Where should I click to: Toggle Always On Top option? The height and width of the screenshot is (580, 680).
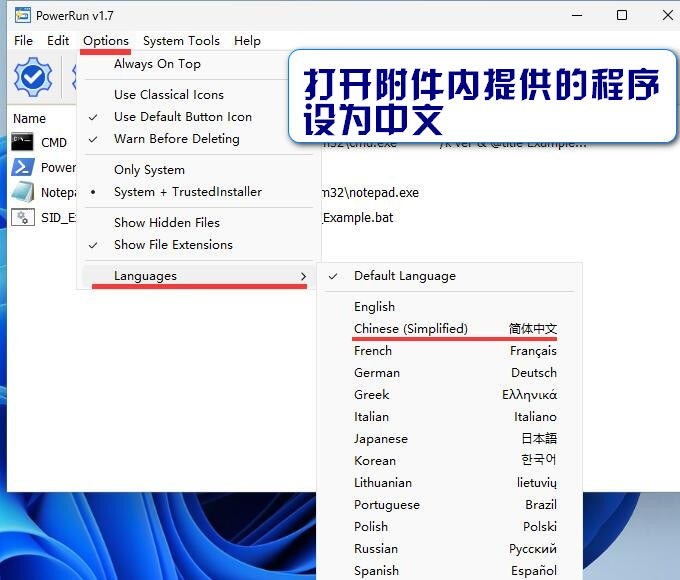tap(199, 64)
